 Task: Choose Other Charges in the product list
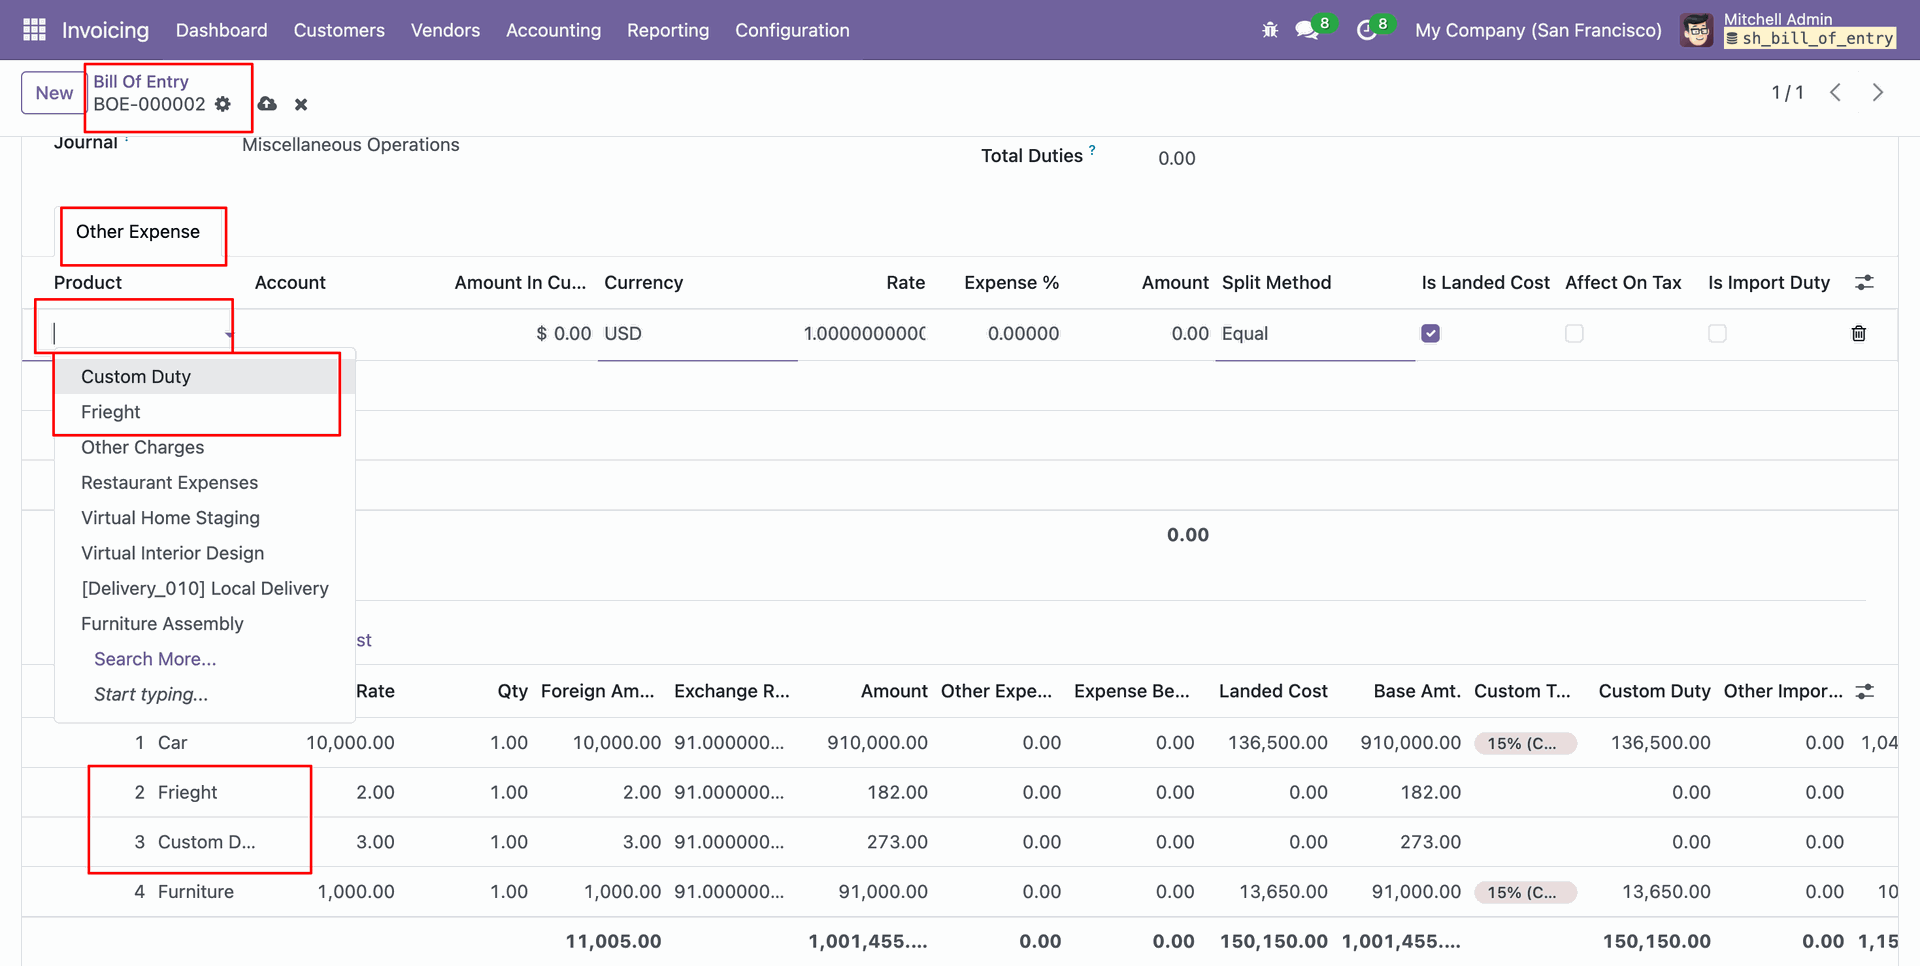(x=142, y=447)
